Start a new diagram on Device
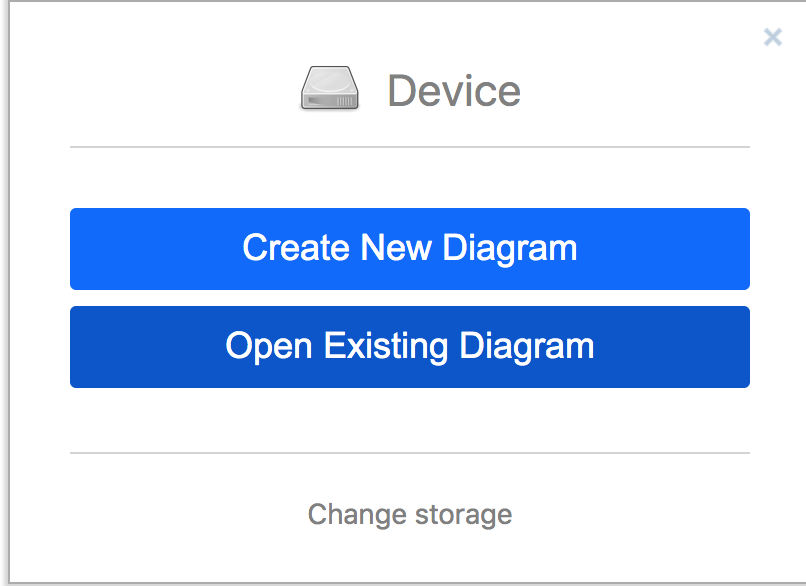This screenshot has height=586, width=806. click(410, 249)
